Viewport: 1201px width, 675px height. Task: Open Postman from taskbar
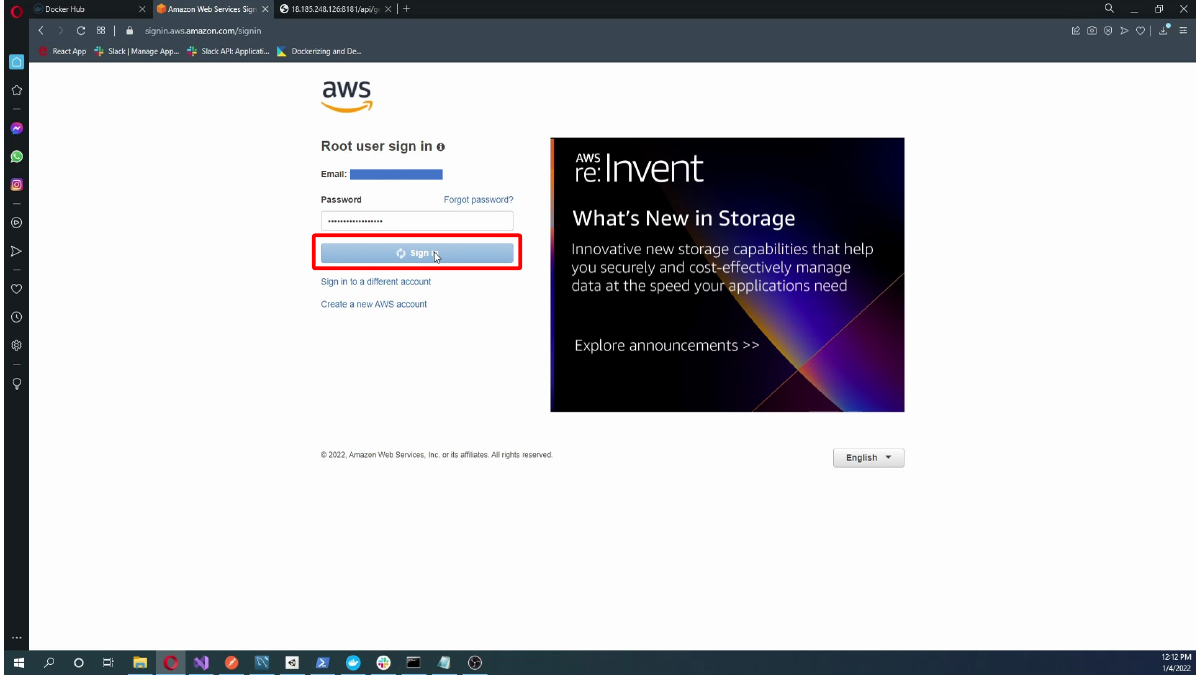tap(231, 662)
